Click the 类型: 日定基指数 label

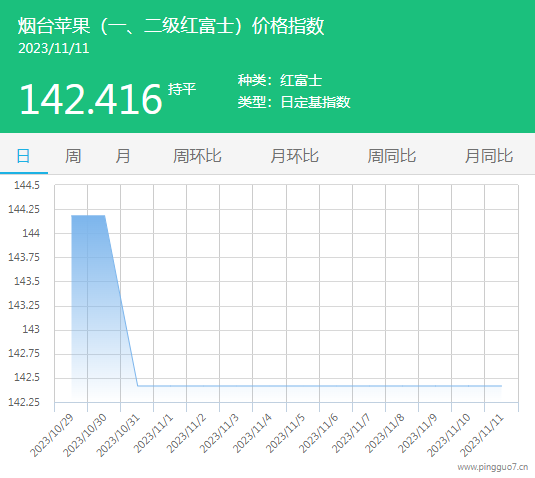[x=294, y=102]
